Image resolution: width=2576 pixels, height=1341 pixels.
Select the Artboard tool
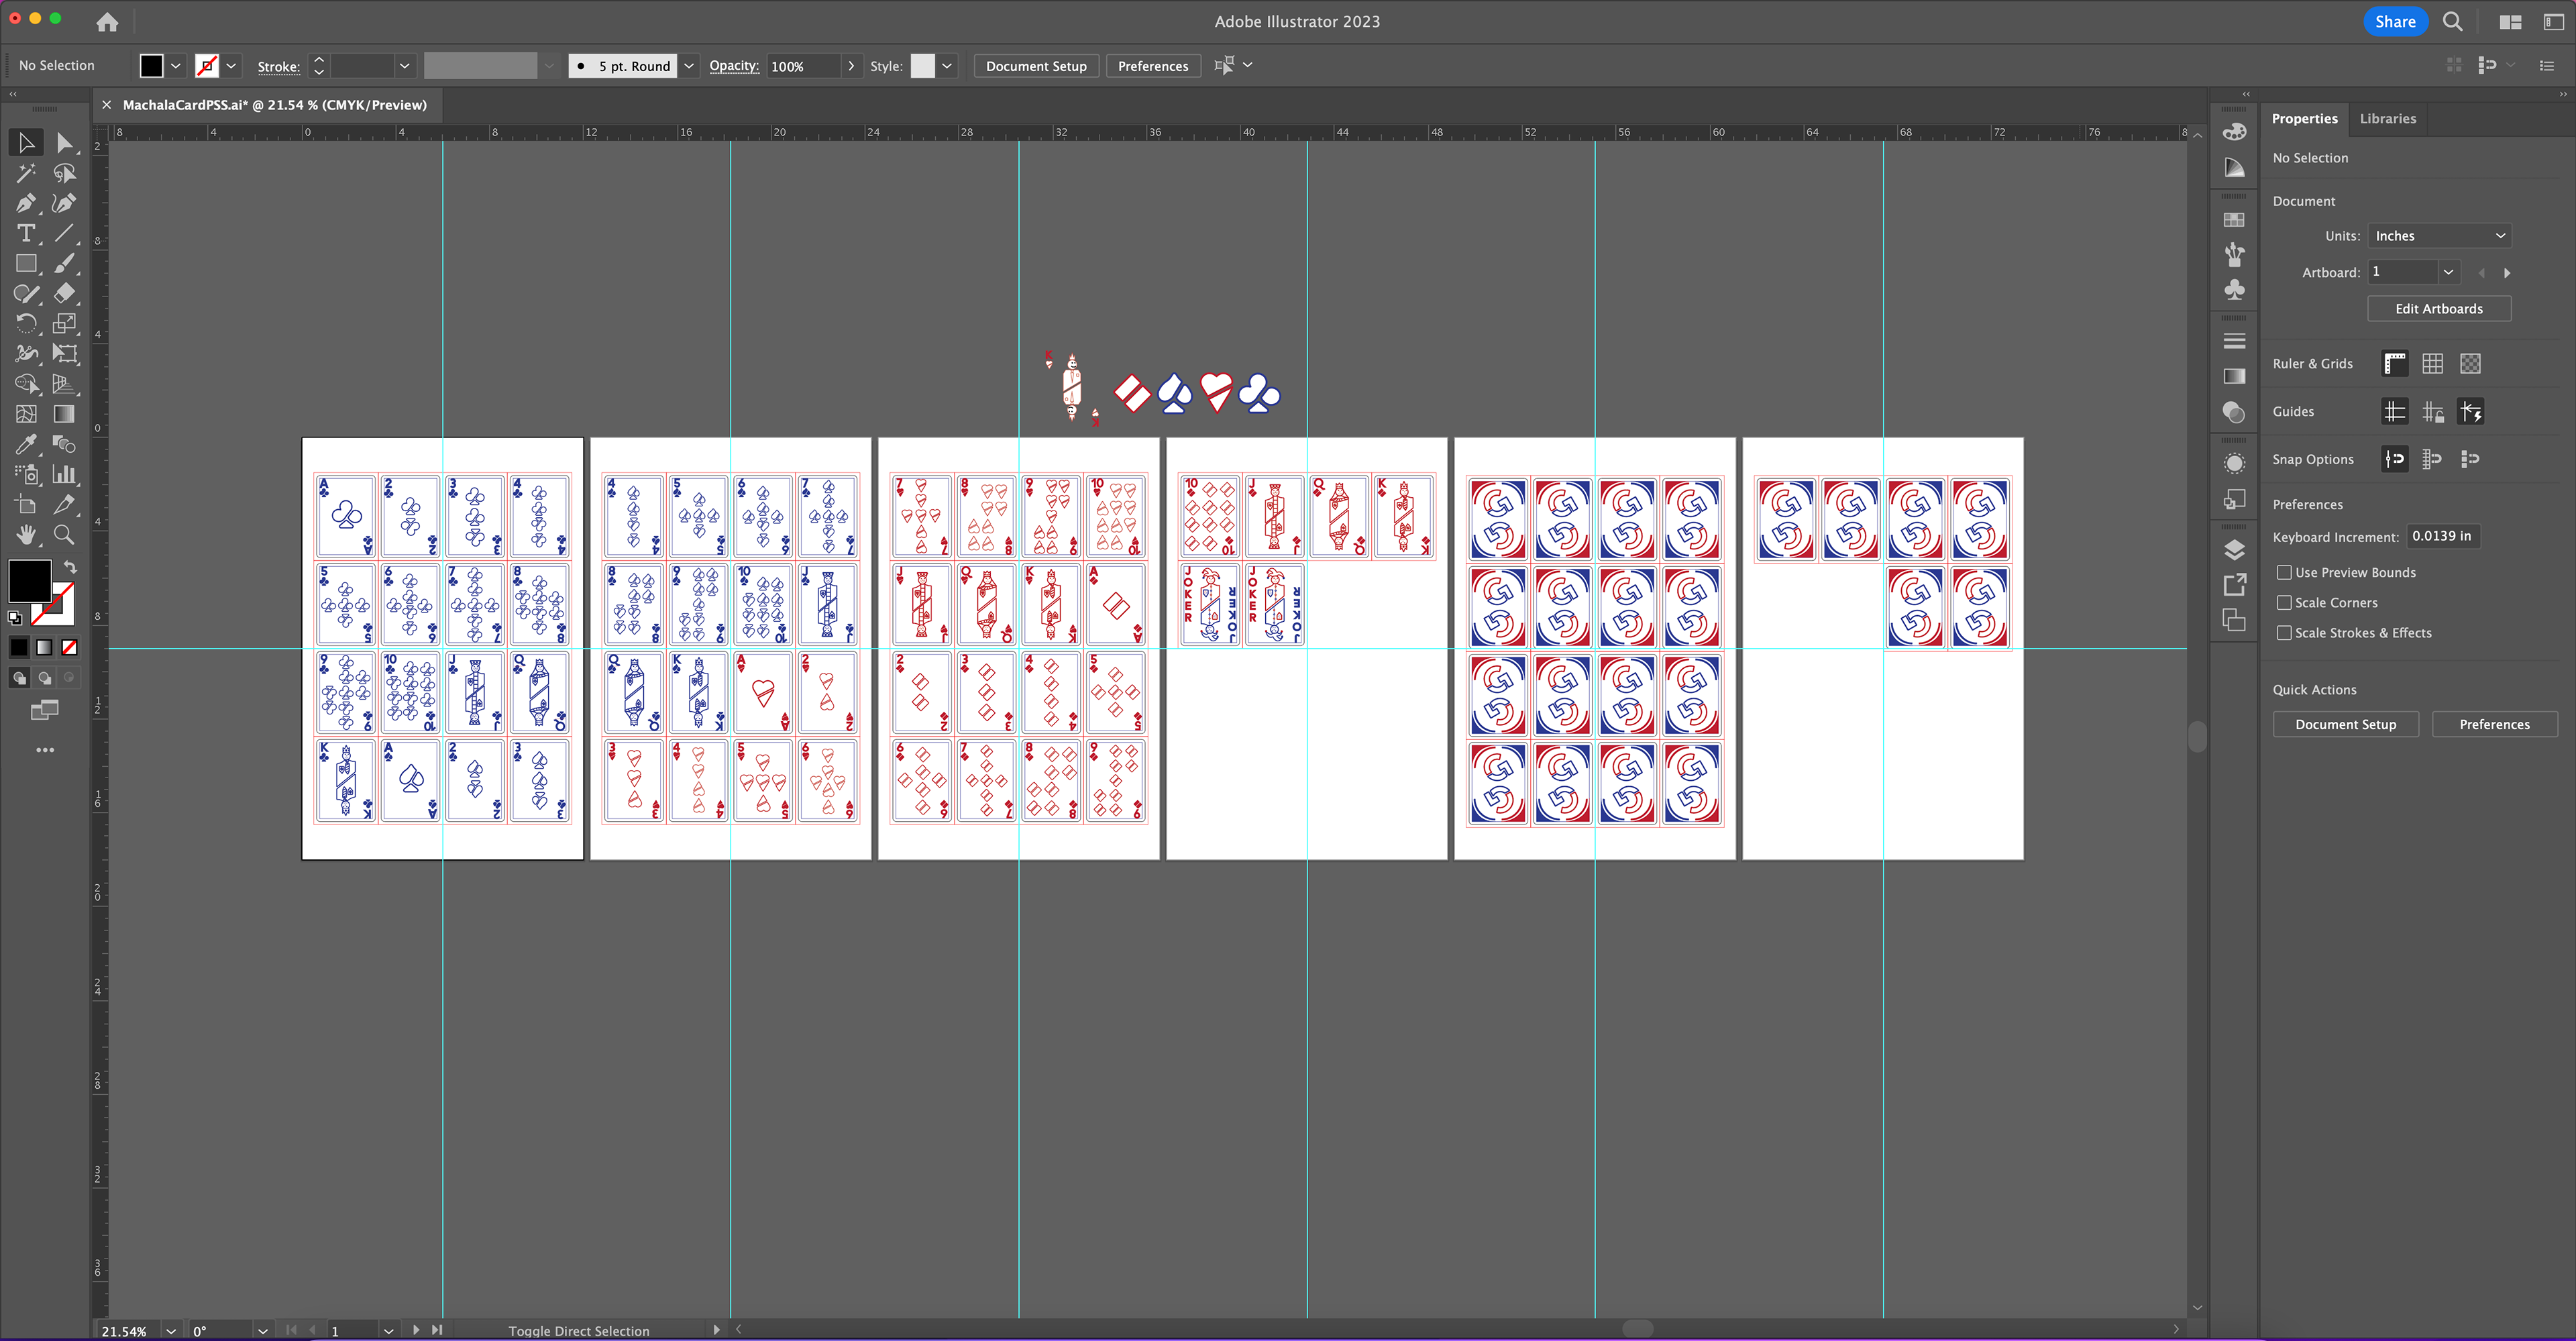pyautogui.click(x=26, y=504)
